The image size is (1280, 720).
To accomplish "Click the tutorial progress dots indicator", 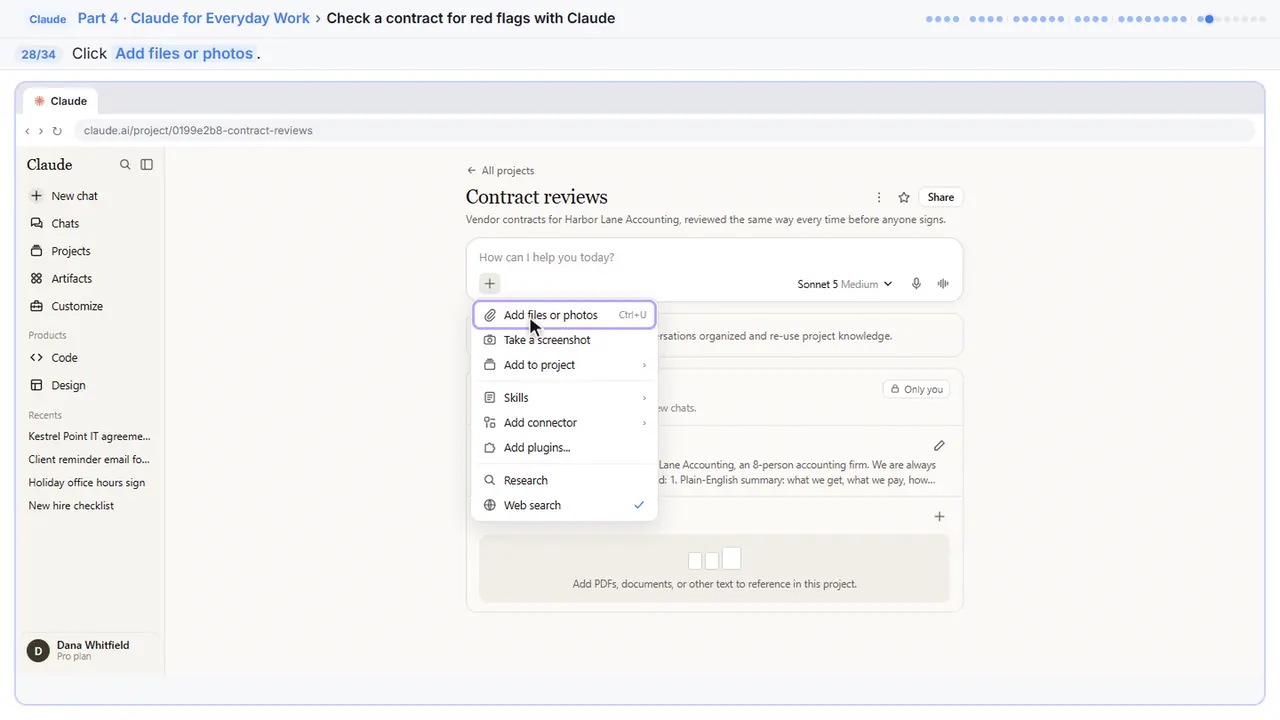I will pyautogui.click(x=1096, y=18).
